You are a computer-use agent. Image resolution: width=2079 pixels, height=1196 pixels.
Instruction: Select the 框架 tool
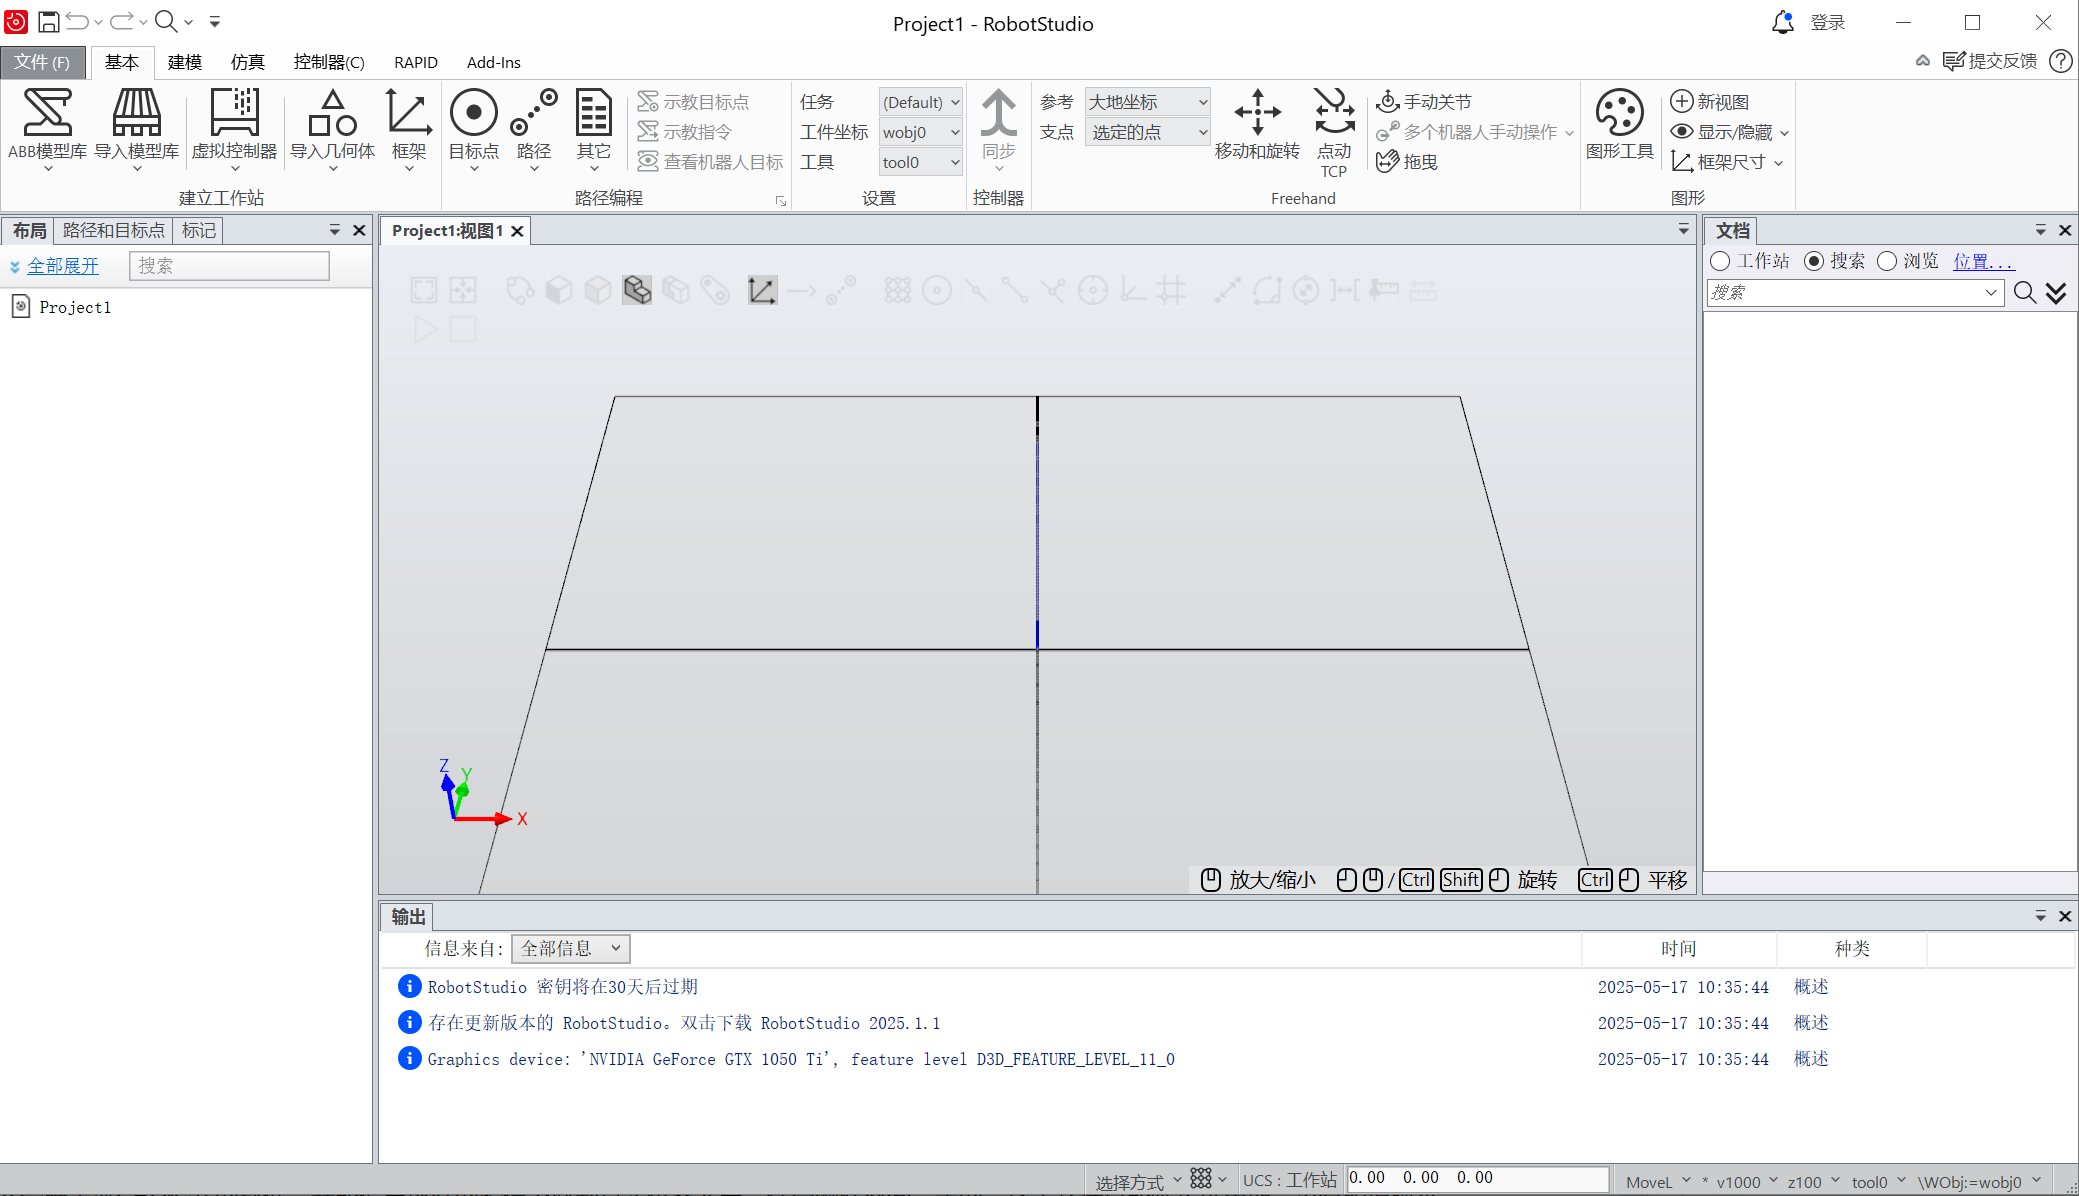[x=409, y=128]
